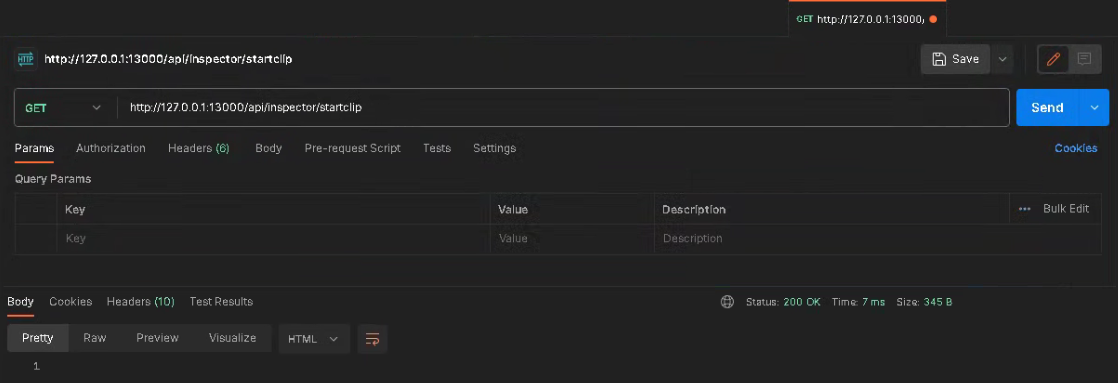
Task: Click the network globe icon near Status
Action: tap(727, 302)
